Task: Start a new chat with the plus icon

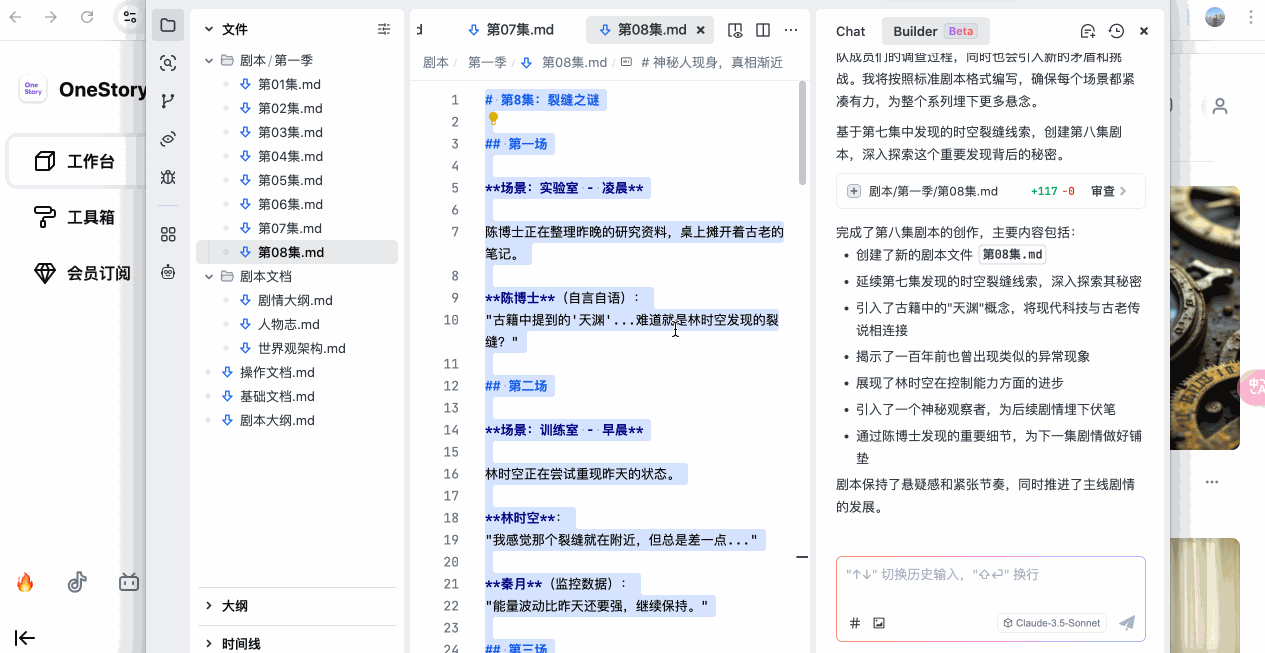Action: point(1088,31)
